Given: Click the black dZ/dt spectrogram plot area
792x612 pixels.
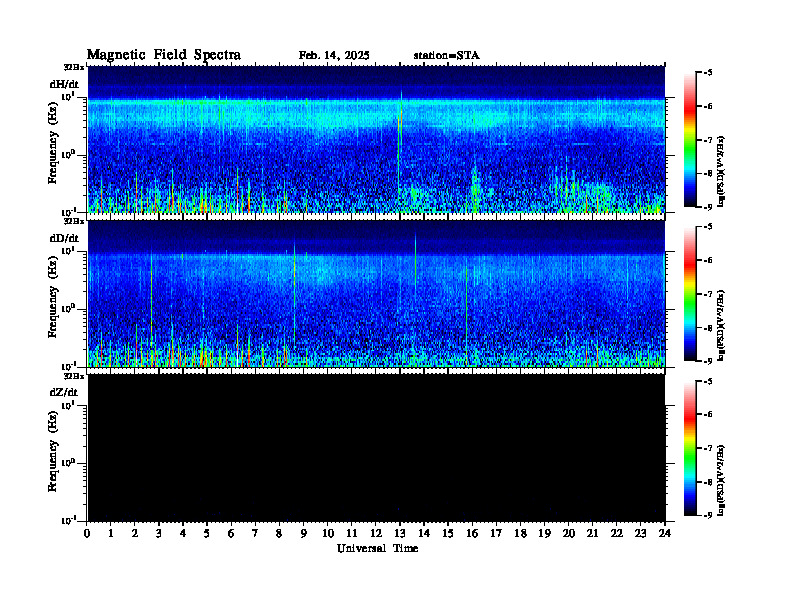Looking at the screenshot, I should pyautogui.click(x=376, y=448).
